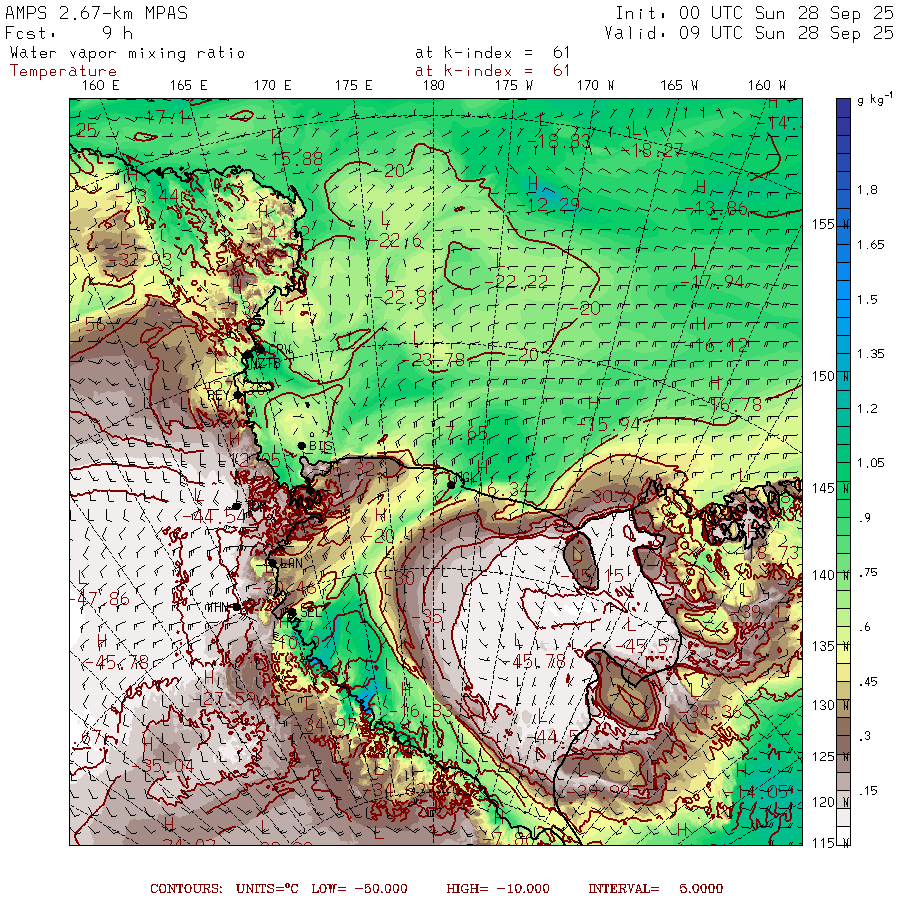Click the '-22.22' temperature low value
Image resolution: width=900 pixels, height=900 pixels.
pos(515,281)
